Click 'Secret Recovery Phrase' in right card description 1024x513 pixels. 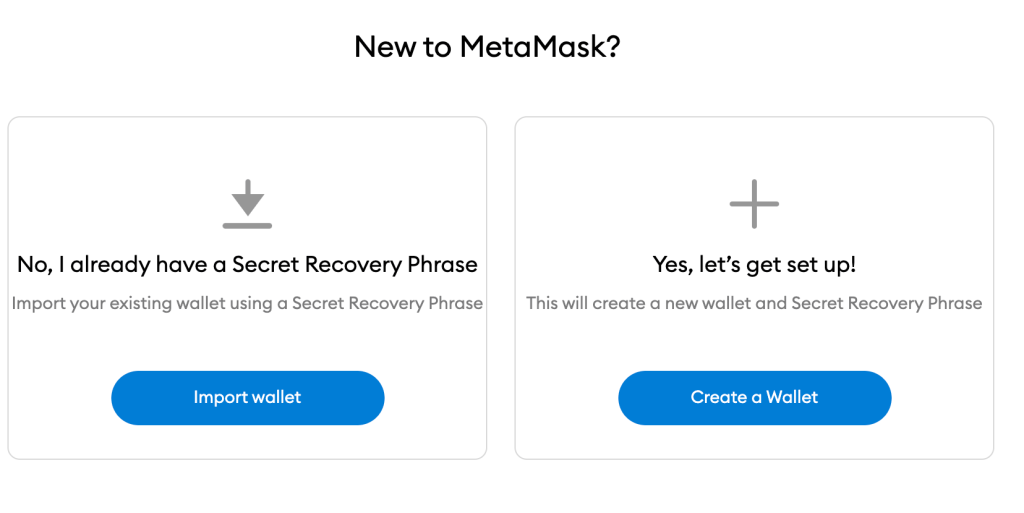coord(886,303)
